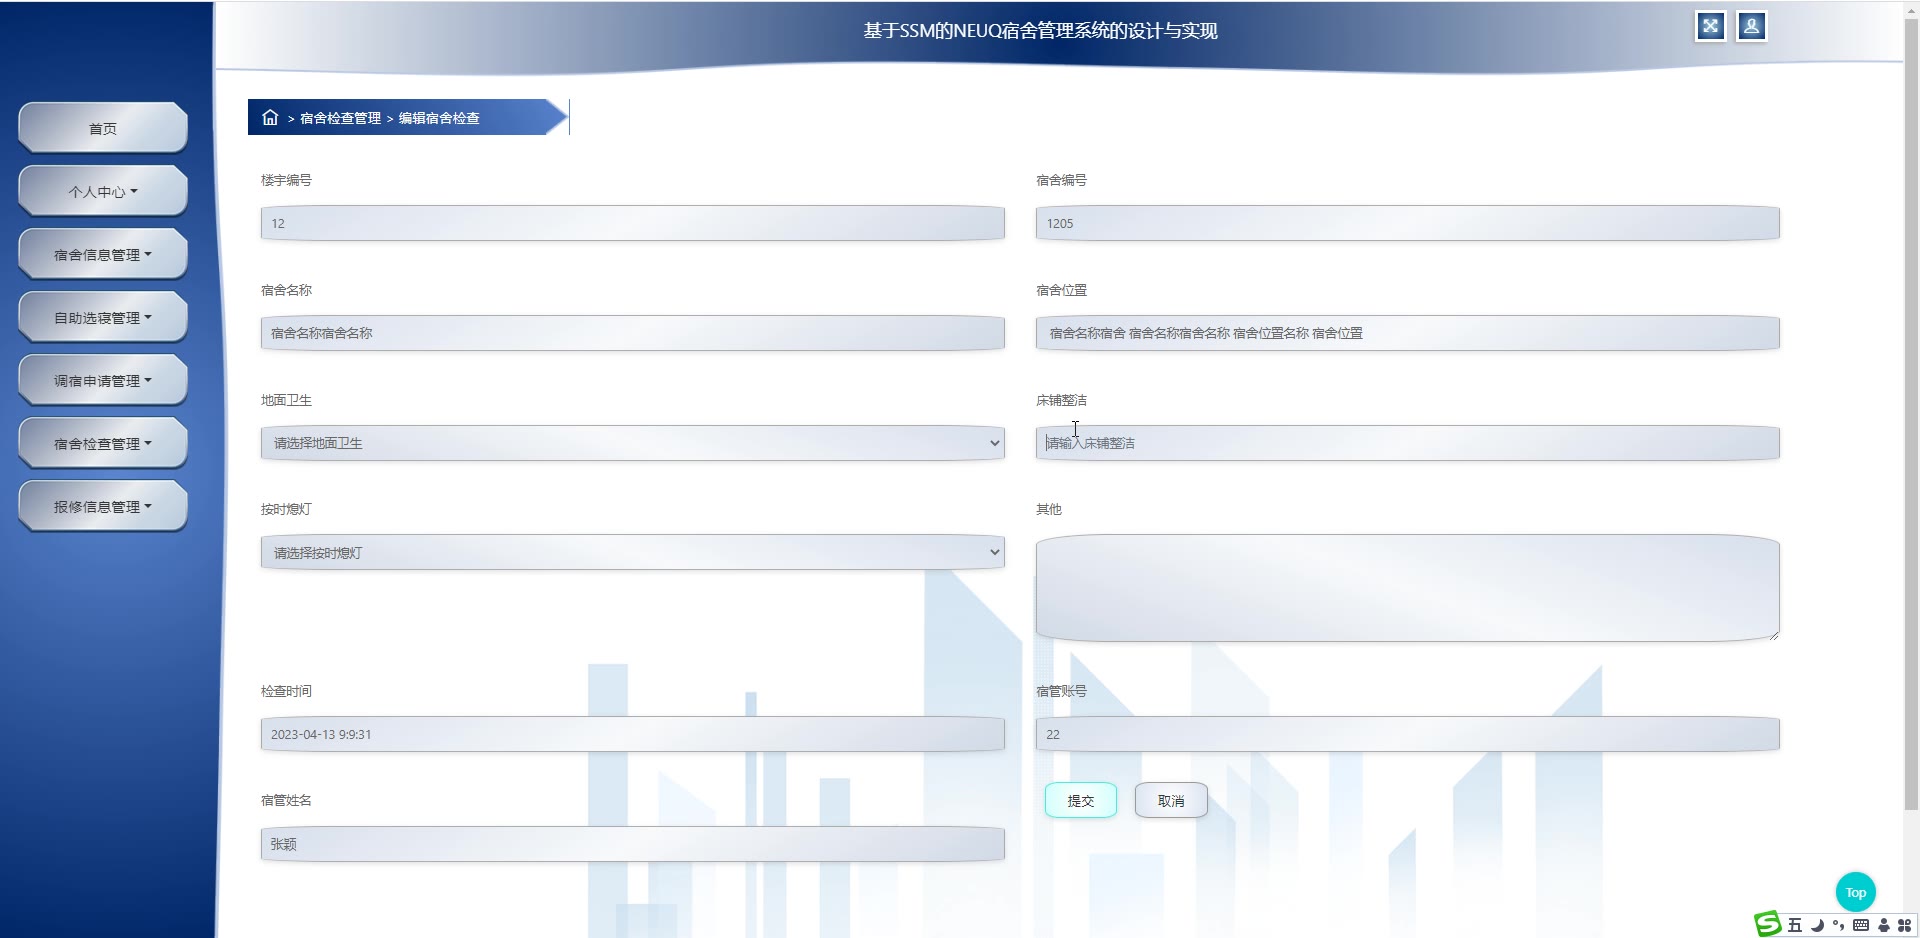Viewport: 1920px width, 938px height.
Task: Click the 宿管账号 field containing 22
Action: 1408,734
